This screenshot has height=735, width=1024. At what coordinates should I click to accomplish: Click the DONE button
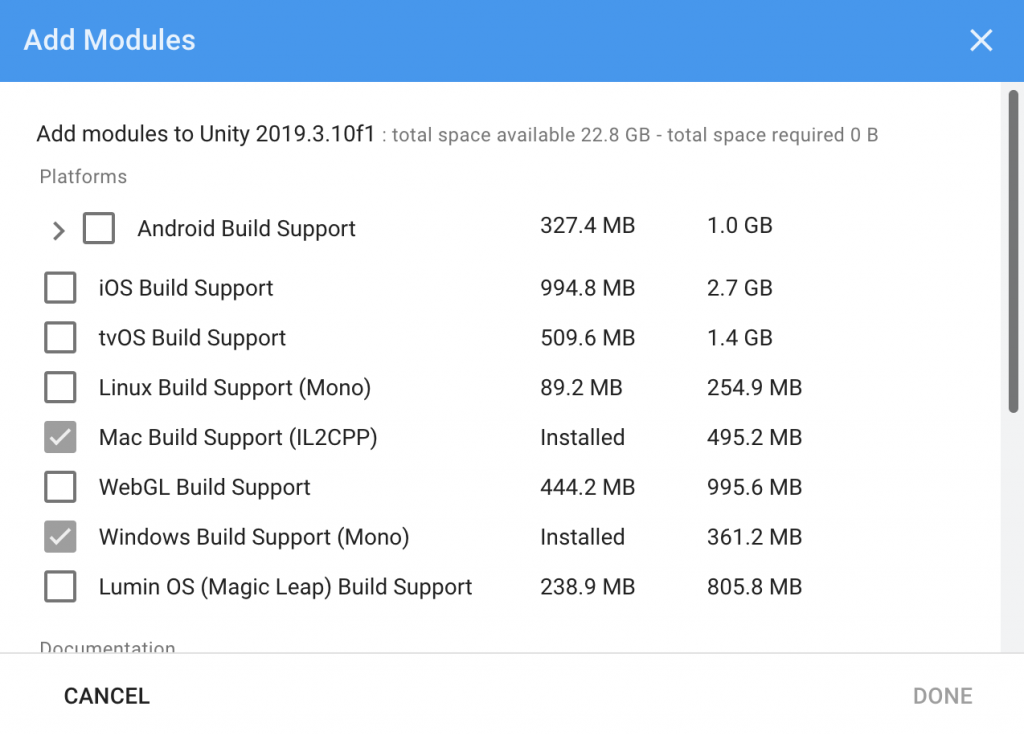(942, 696)
